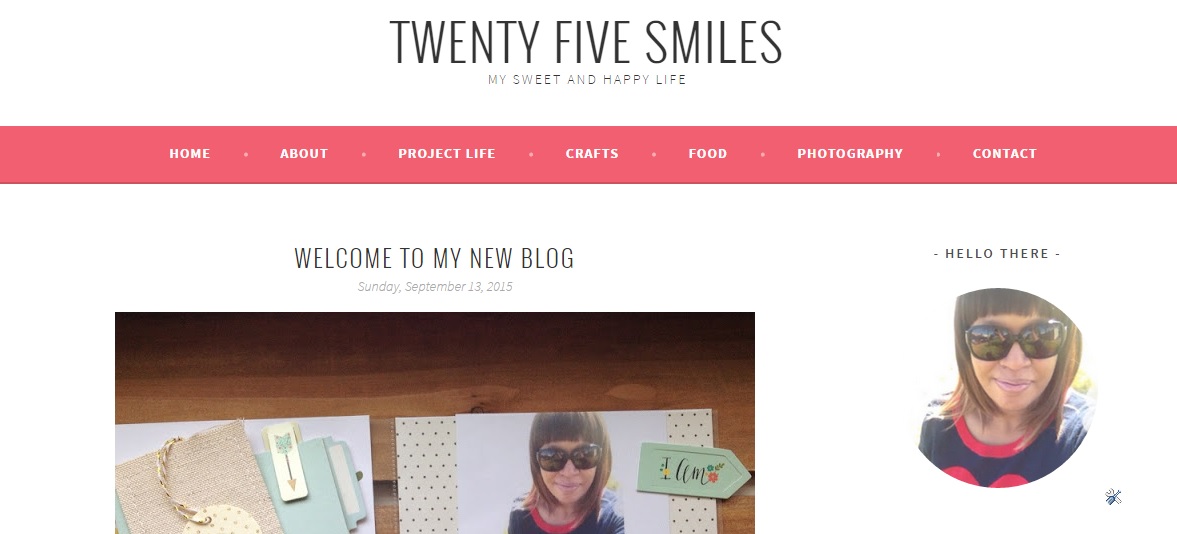The height and width of the screenshot is (534, 1177).
Task: Open the Welcome to My New Blog post
Action: coord(435,258)
